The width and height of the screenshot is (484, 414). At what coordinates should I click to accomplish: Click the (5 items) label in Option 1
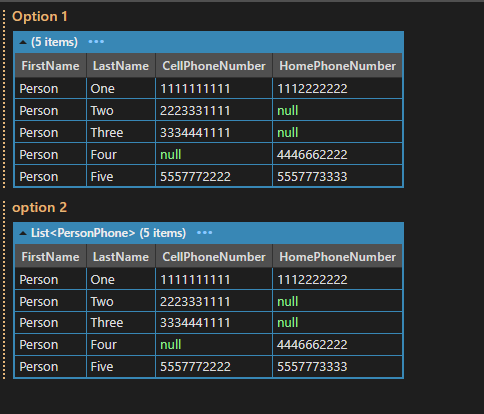(54, 42)
